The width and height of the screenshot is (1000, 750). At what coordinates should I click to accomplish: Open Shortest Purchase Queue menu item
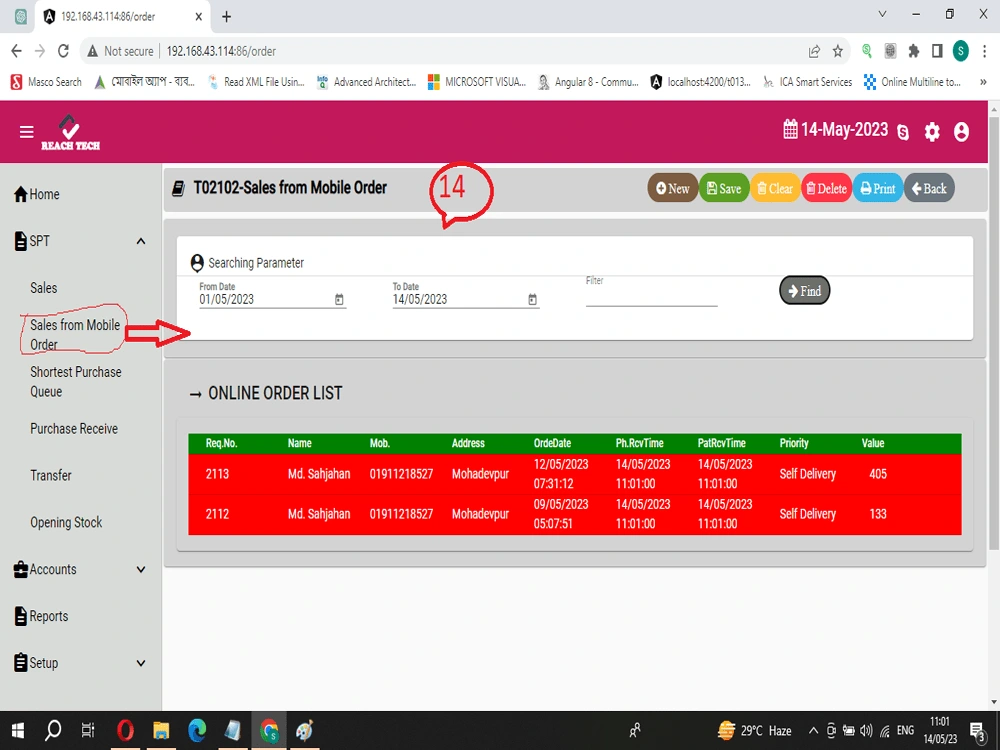(75, 381)
